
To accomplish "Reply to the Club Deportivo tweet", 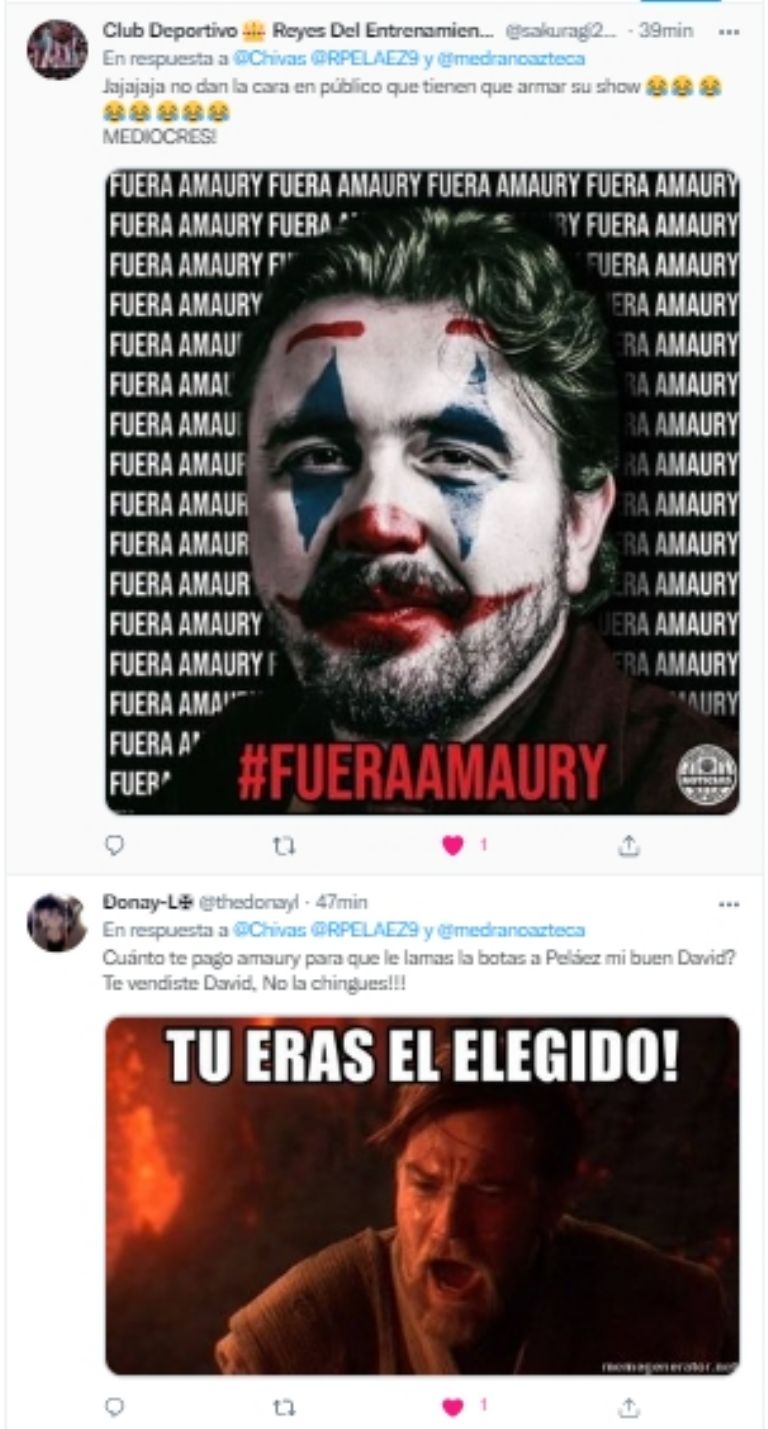I will [115, 846].
